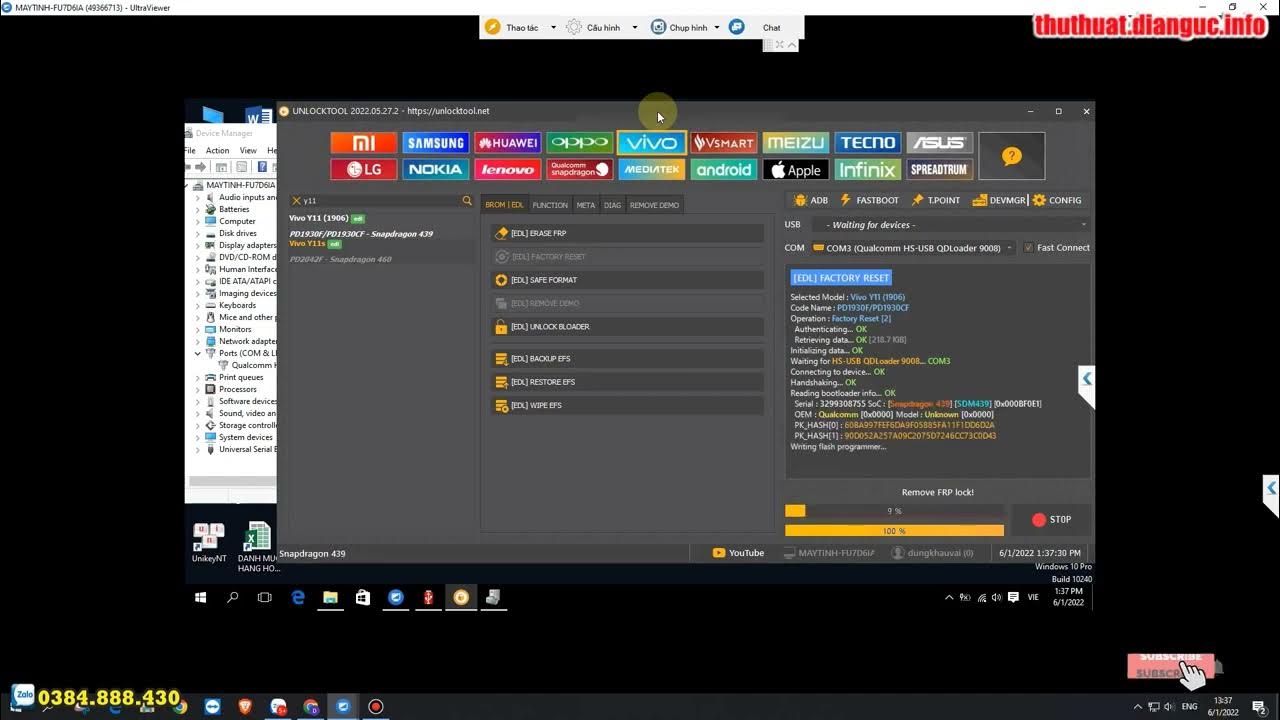Click the [EDL] WIPE EFS button
The width and height of the screenshot is (1280, 720).
coord(627,405)
